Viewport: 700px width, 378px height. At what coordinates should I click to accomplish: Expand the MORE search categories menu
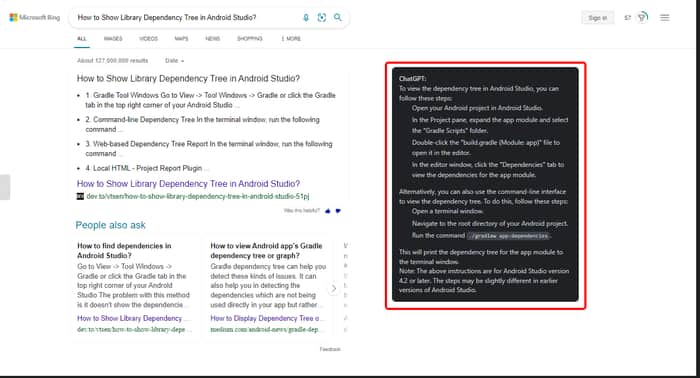[291, 39]
